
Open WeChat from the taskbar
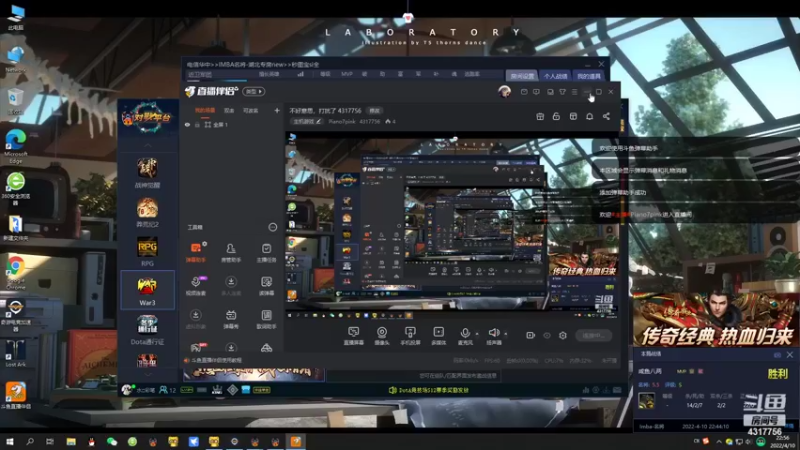coord(112,441)
